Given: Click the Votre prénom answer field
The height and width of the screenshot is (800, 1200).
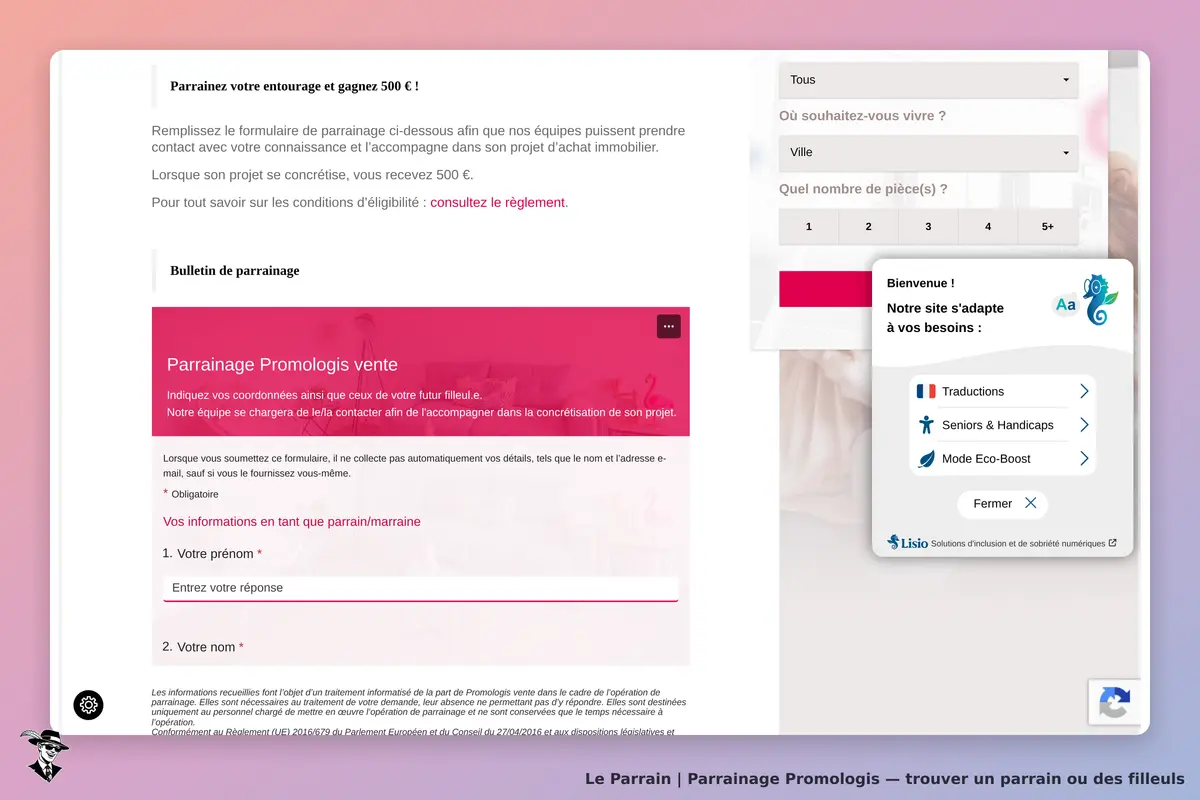Looking at the screenshot, I should pos(421,588).
